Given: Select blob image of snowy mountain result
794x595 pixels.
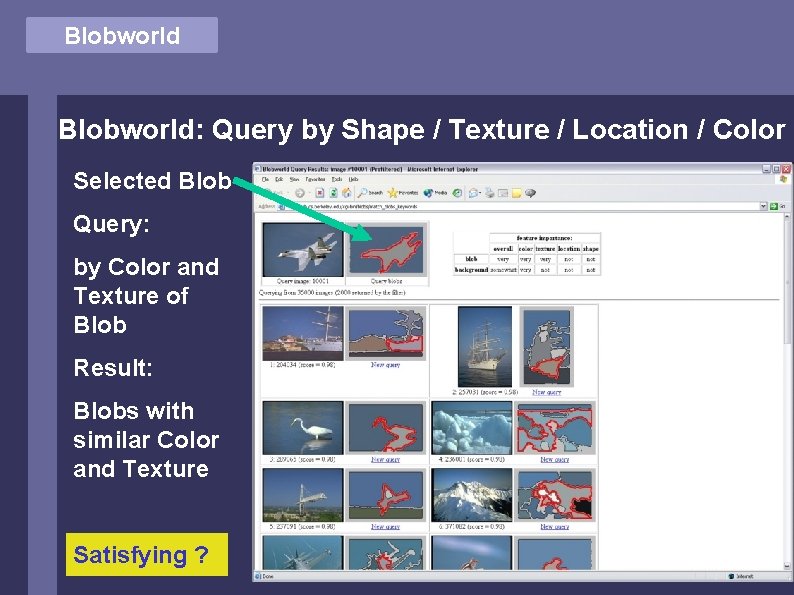Looking at the screenshot, I should point(555,495).
